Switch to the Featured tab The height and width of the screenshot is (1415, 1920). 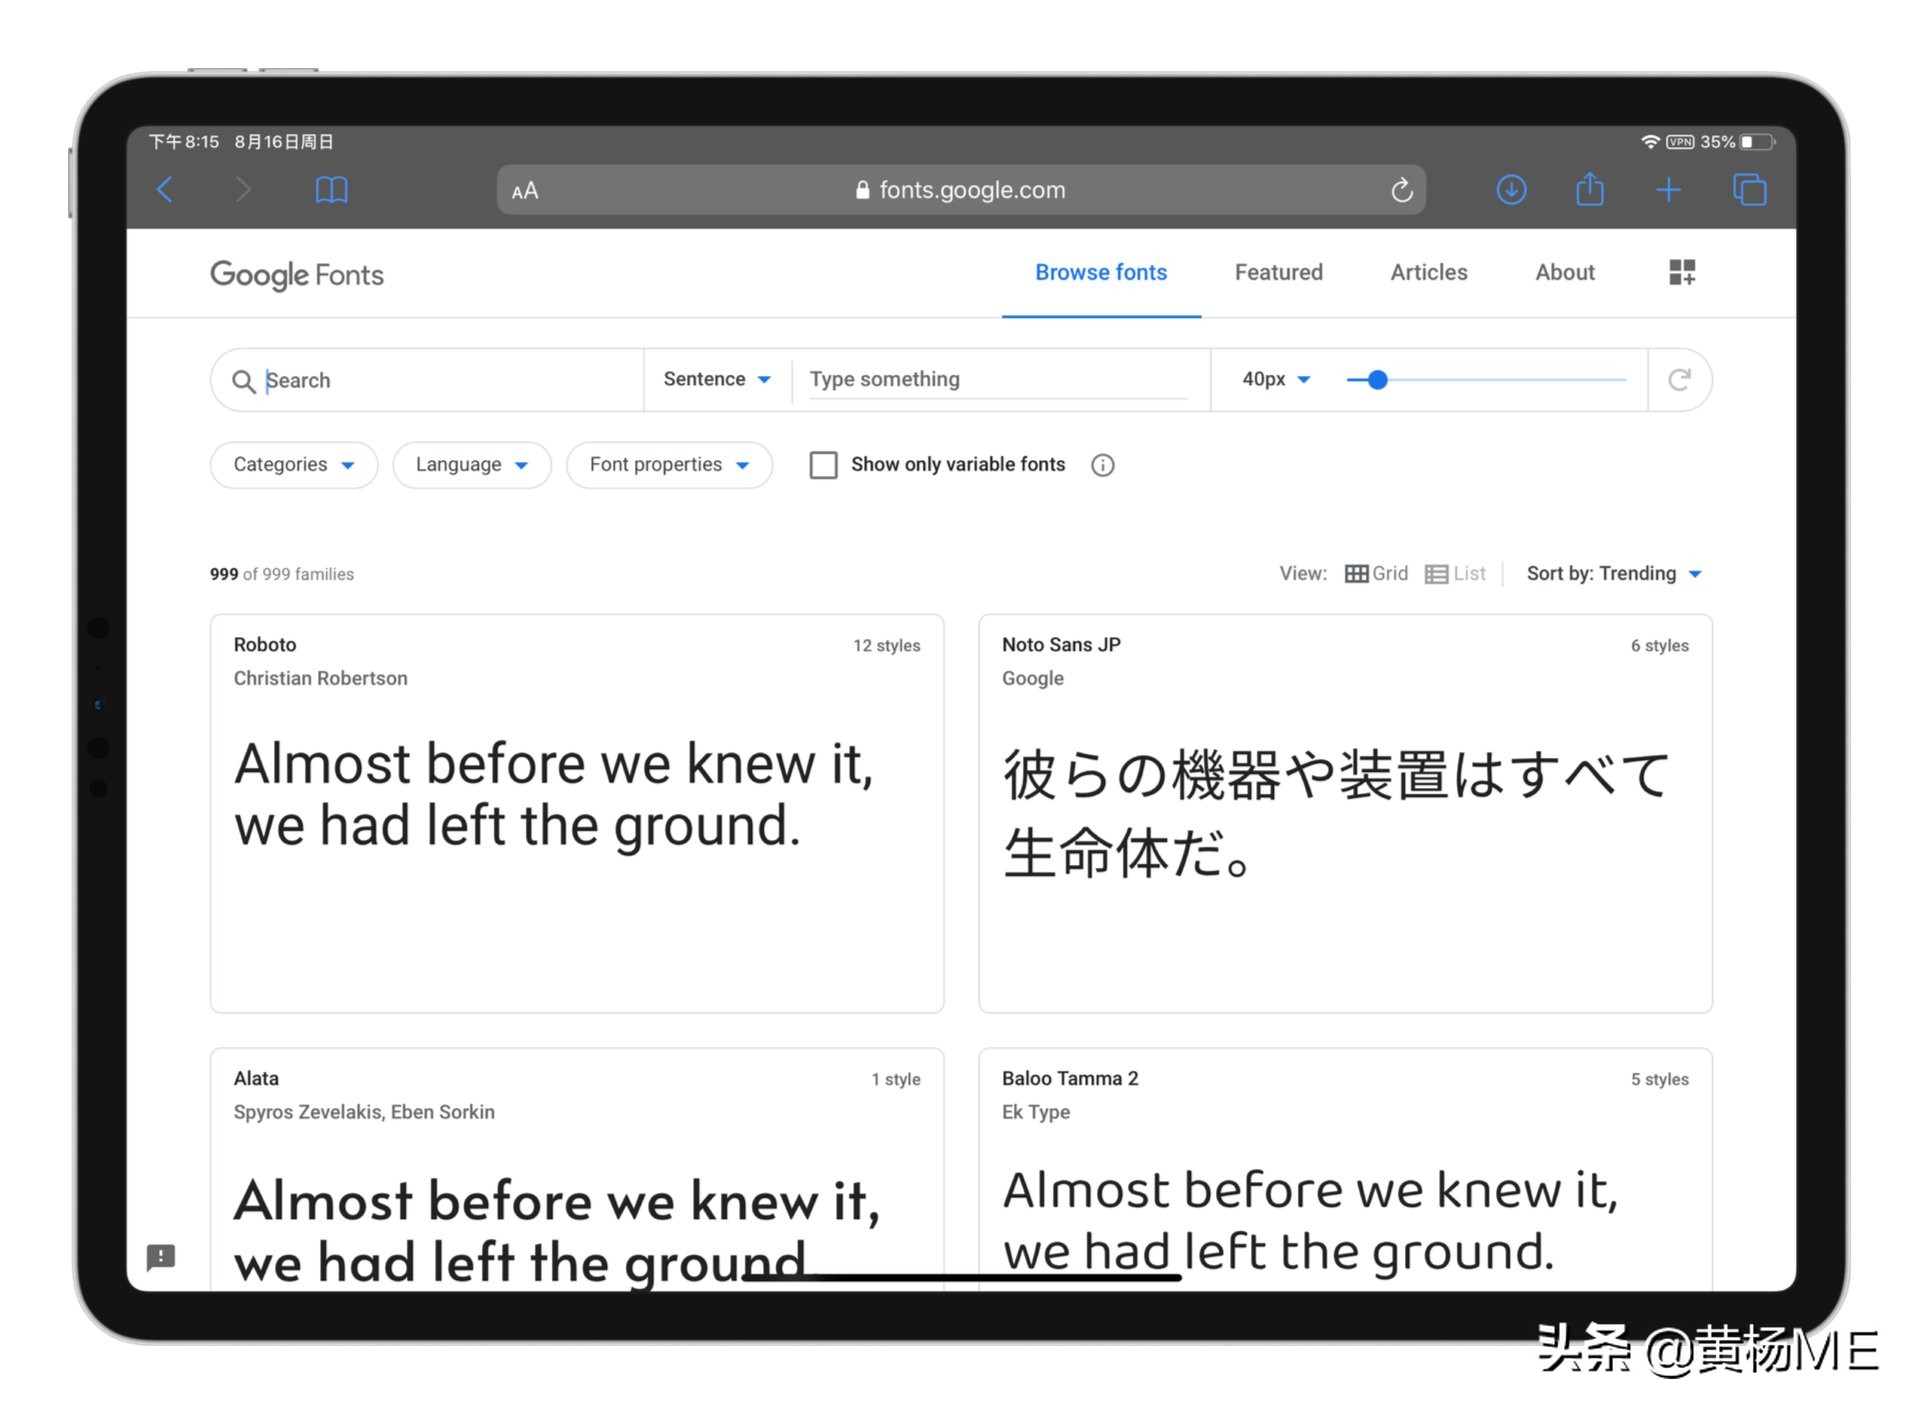point(1278,272)
